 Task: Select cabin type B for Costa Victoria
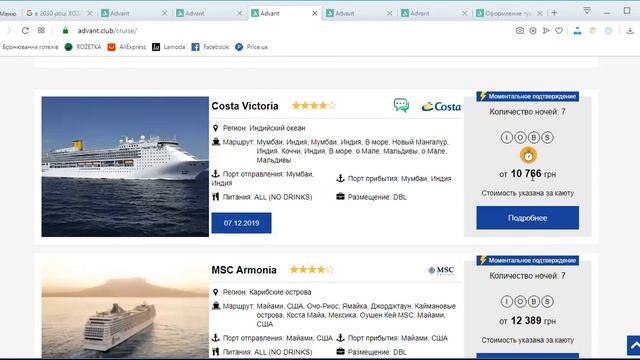tap(534, 138)
